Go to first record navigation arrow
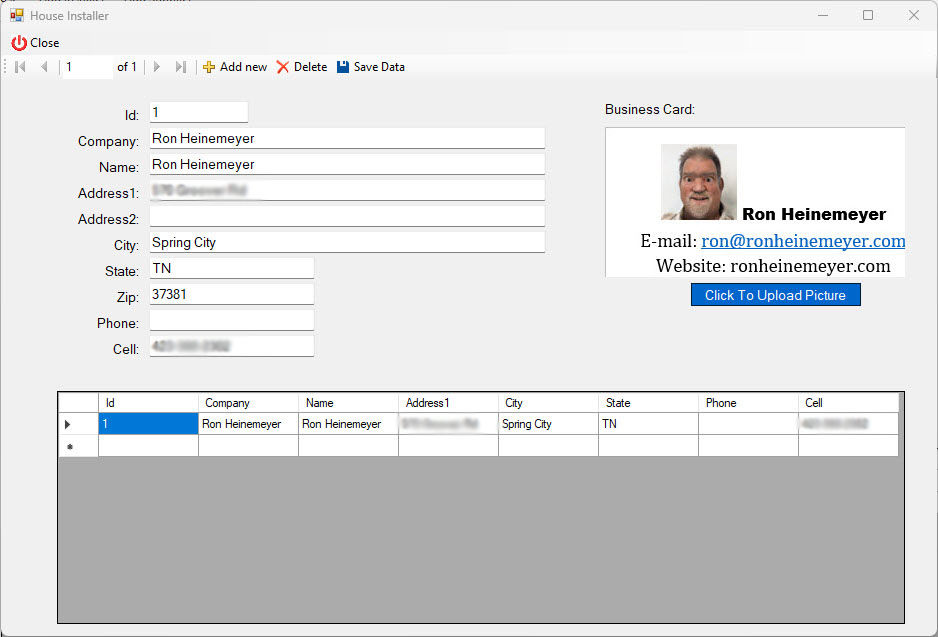 click(20, 67)
